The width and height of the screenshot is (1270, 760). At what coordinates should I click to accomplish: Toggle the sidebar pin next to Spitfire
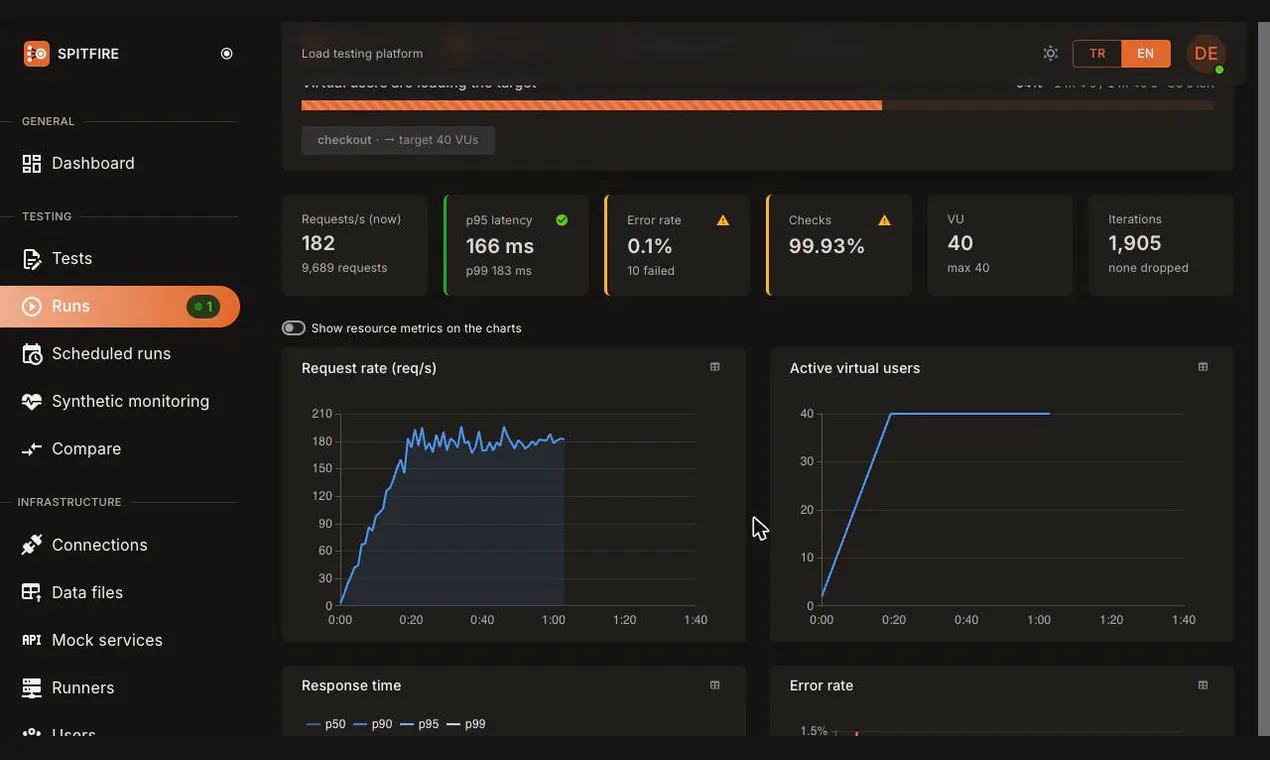click(x=227, y=54)
